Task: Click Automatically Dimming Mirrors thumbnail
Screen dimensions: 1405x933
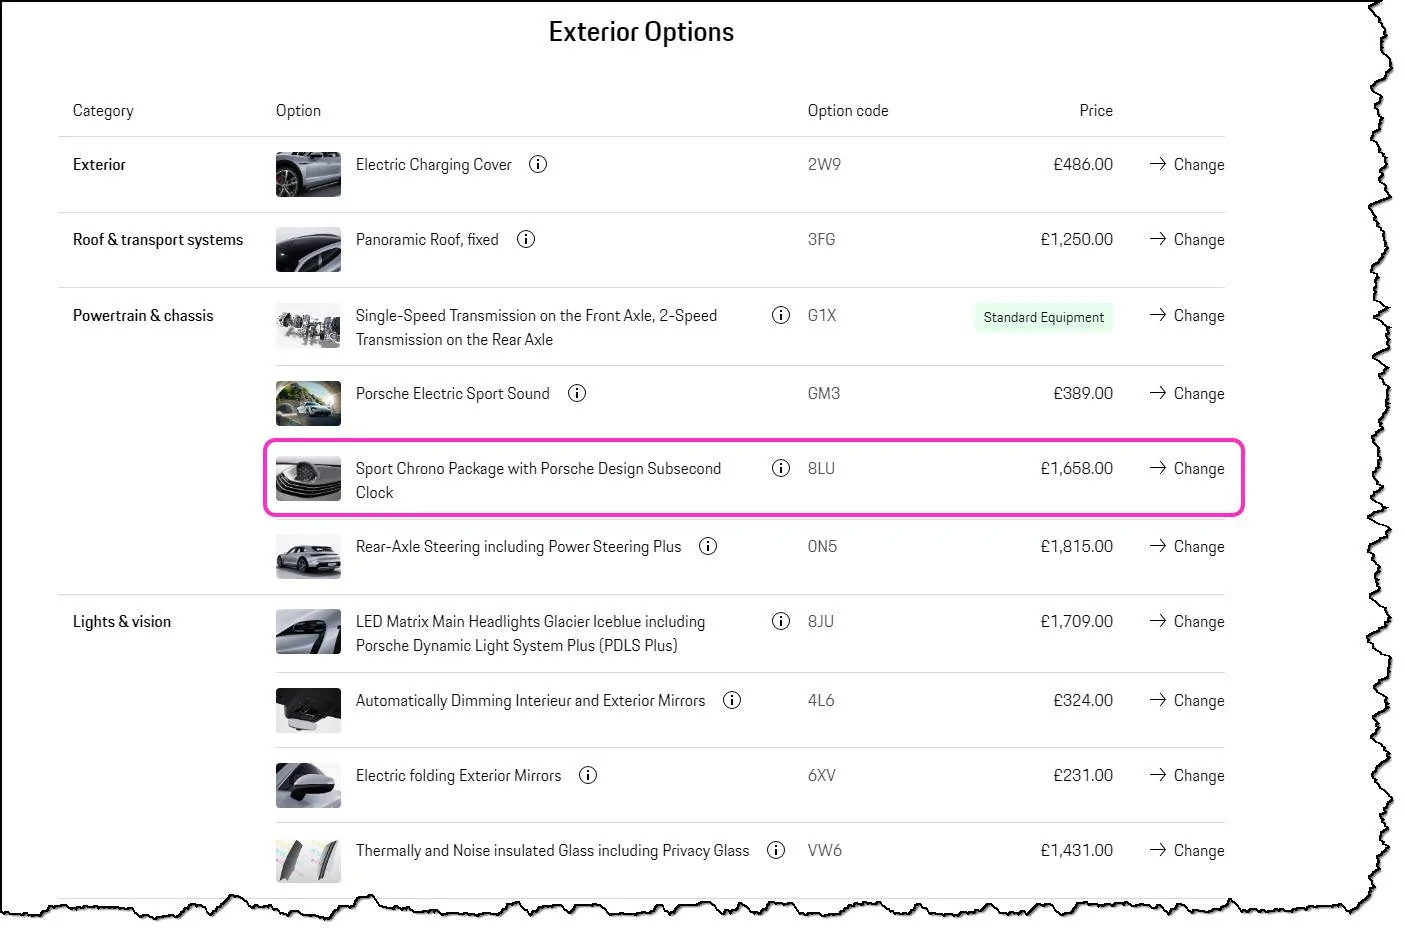Action: click(308, 710)
